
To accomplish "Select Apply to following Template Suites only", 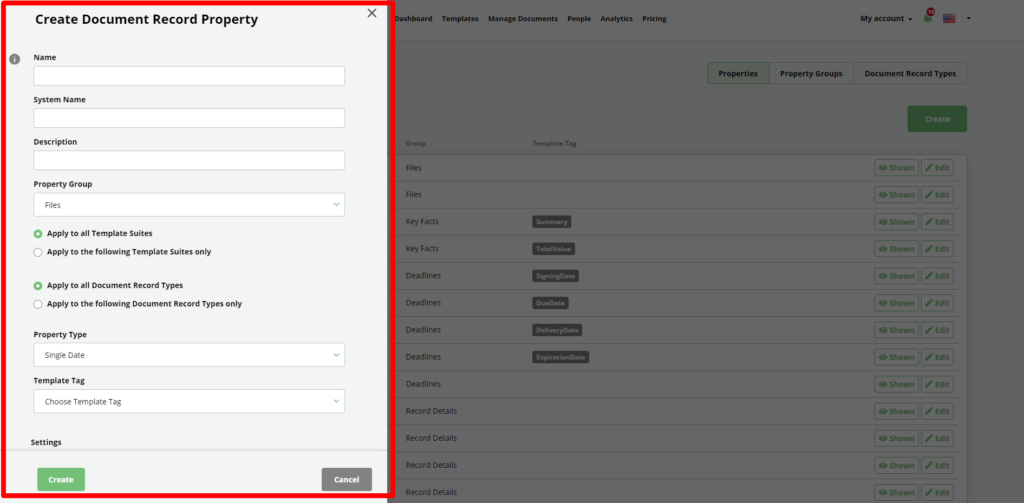I will click(x=38, y=252).
